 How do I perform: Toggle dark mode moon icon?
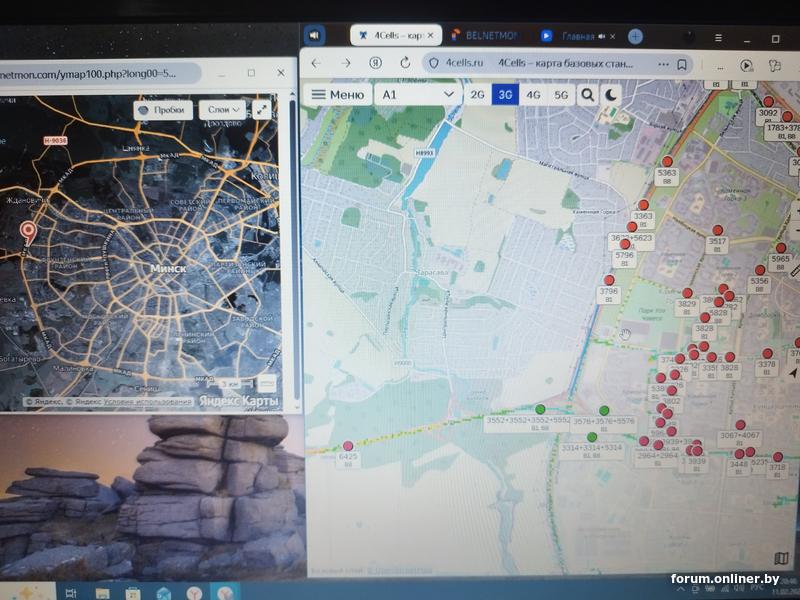pyautogui.click(x=611, y=95)
